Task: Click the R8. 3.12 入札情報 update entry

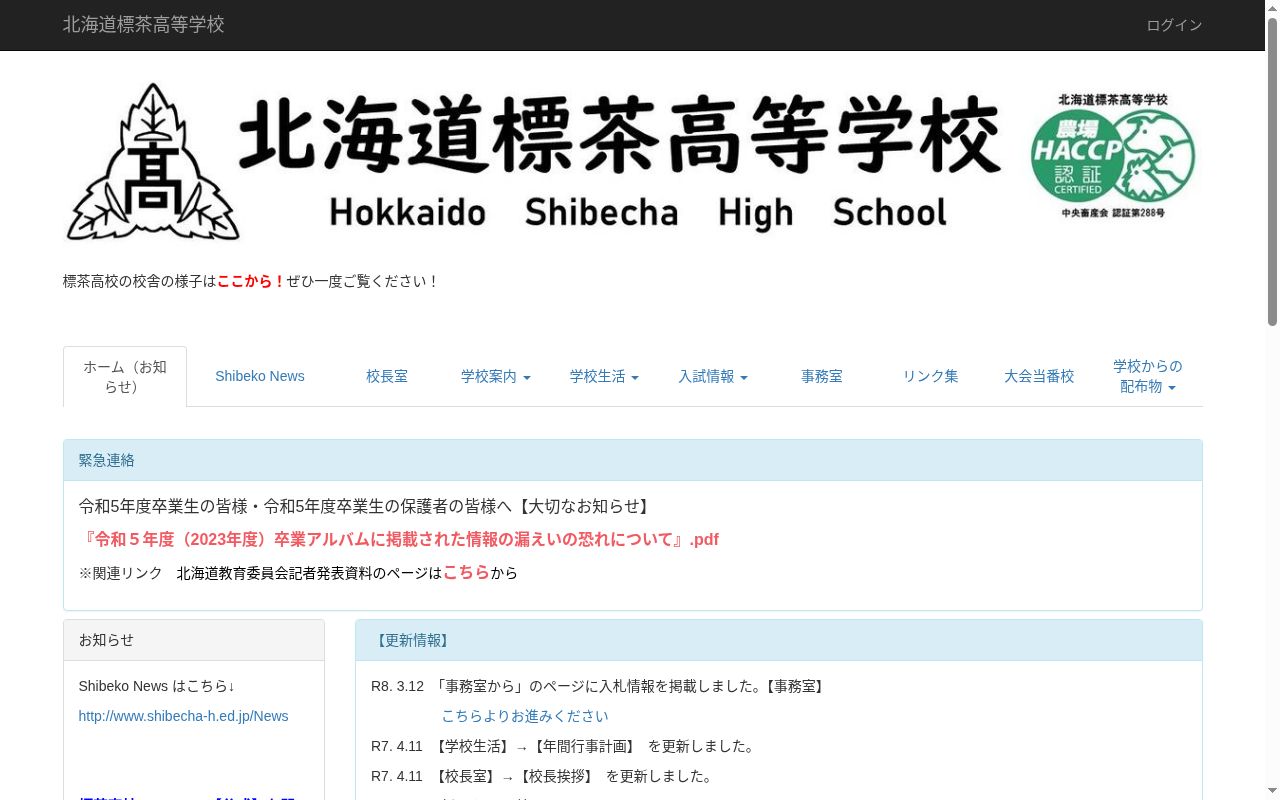Action: [x=599, y=686]
